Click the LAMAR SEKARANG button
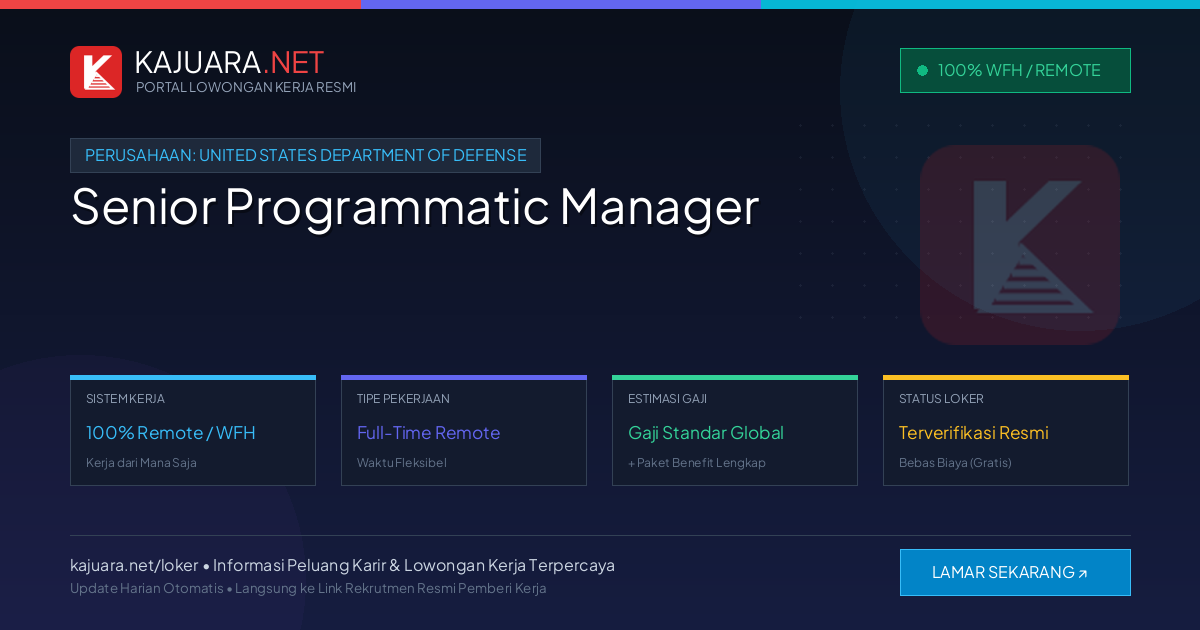Screen dimensions: 1200x630 (x=1015, y=572)
